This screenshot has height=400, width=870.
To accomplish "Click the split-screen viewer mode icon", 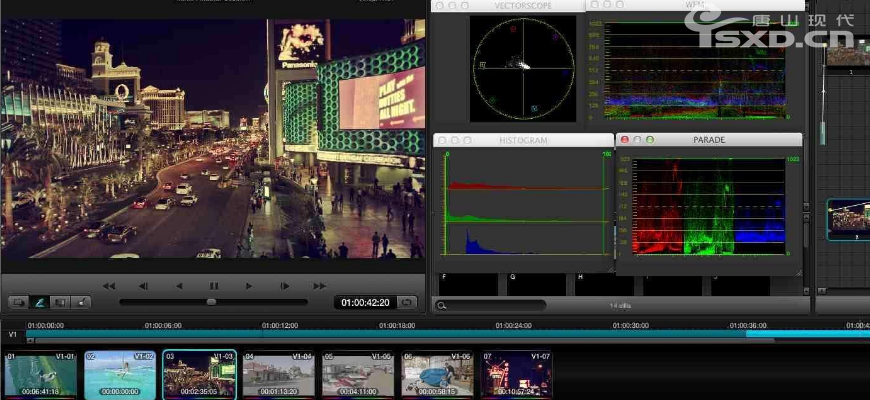I will [x=61, y=302].
